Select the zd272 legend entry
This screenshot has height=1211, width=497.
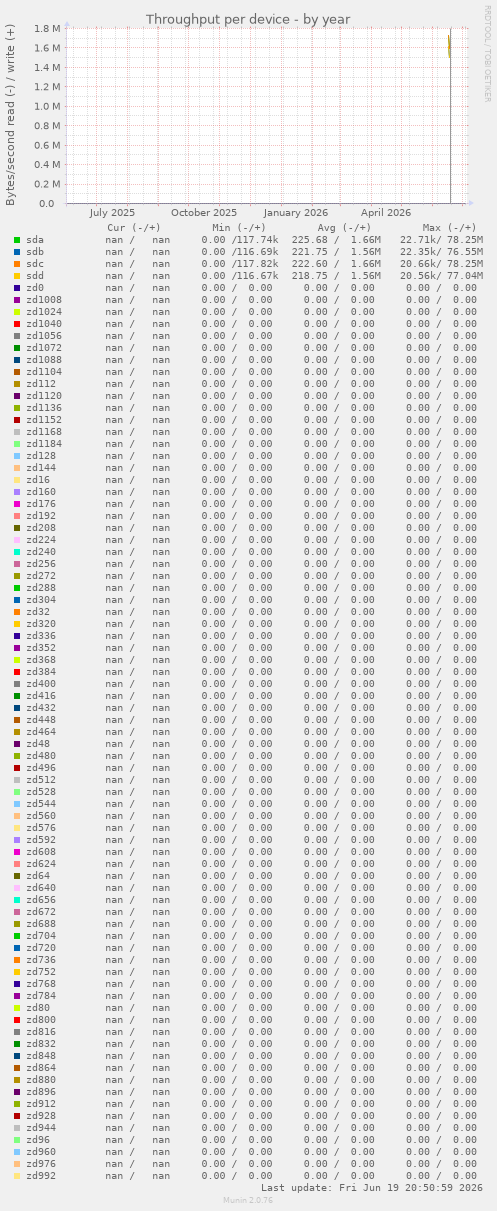41,576
